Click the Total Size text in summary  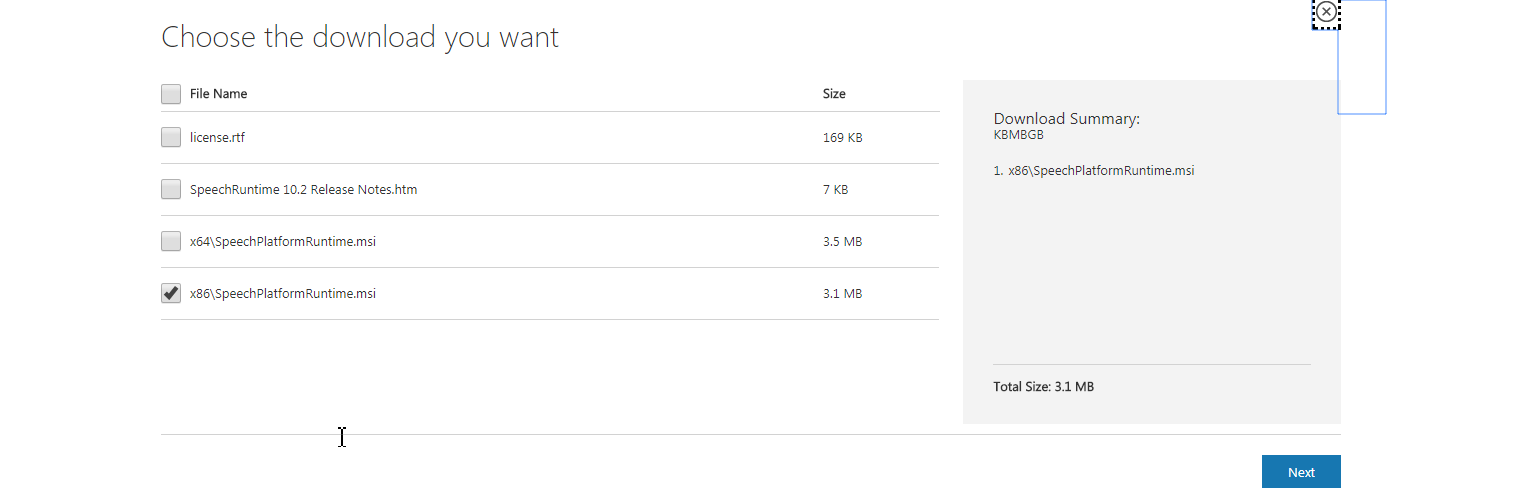click(1043, 387)
